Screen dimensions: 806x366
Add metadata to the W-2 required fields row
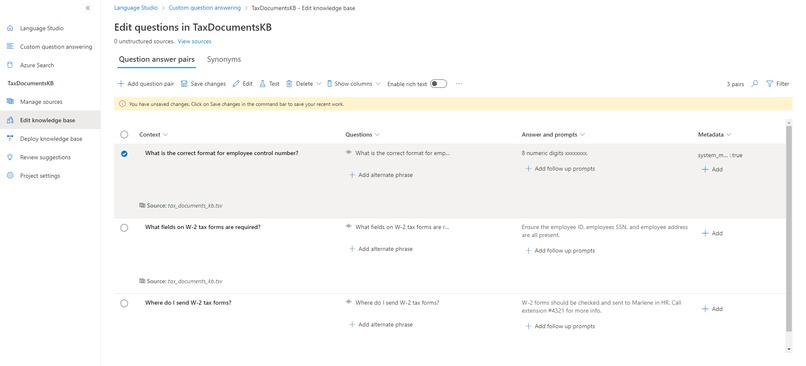712,233
